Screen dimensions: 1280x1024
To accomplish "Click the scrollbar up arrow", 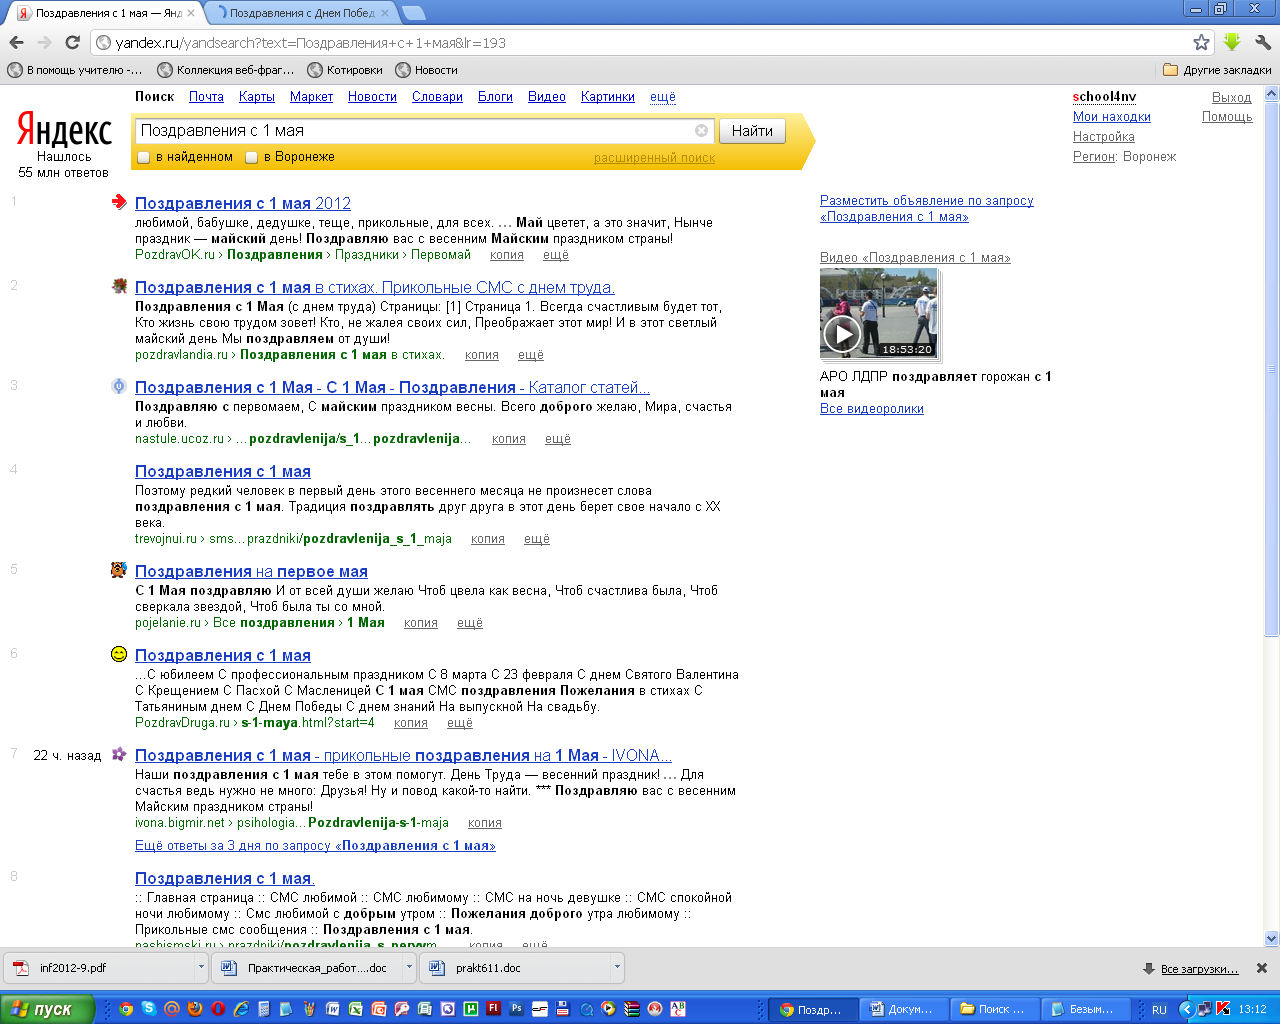I will [x=1271, y=94].
